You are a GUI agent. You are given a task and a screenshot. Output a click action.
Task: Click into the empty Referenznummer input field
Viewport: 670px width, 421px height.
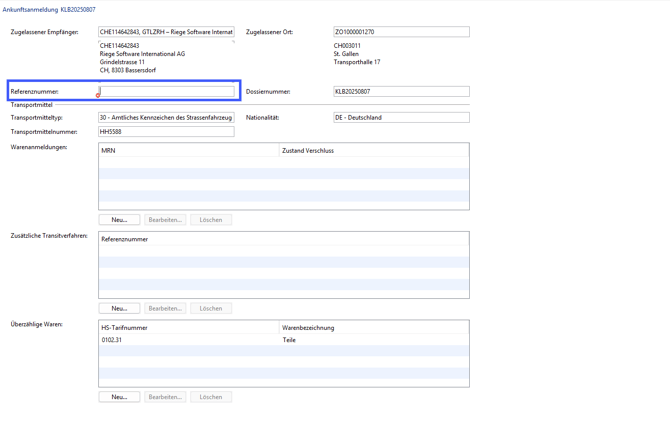pyautogui.click(x=167, y=91)
